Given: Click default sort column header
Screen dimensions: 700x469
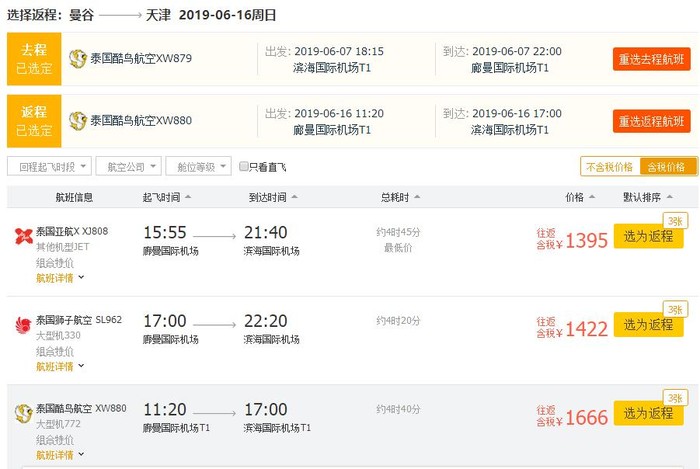Looking at the screenshot, I should (653, 197).
